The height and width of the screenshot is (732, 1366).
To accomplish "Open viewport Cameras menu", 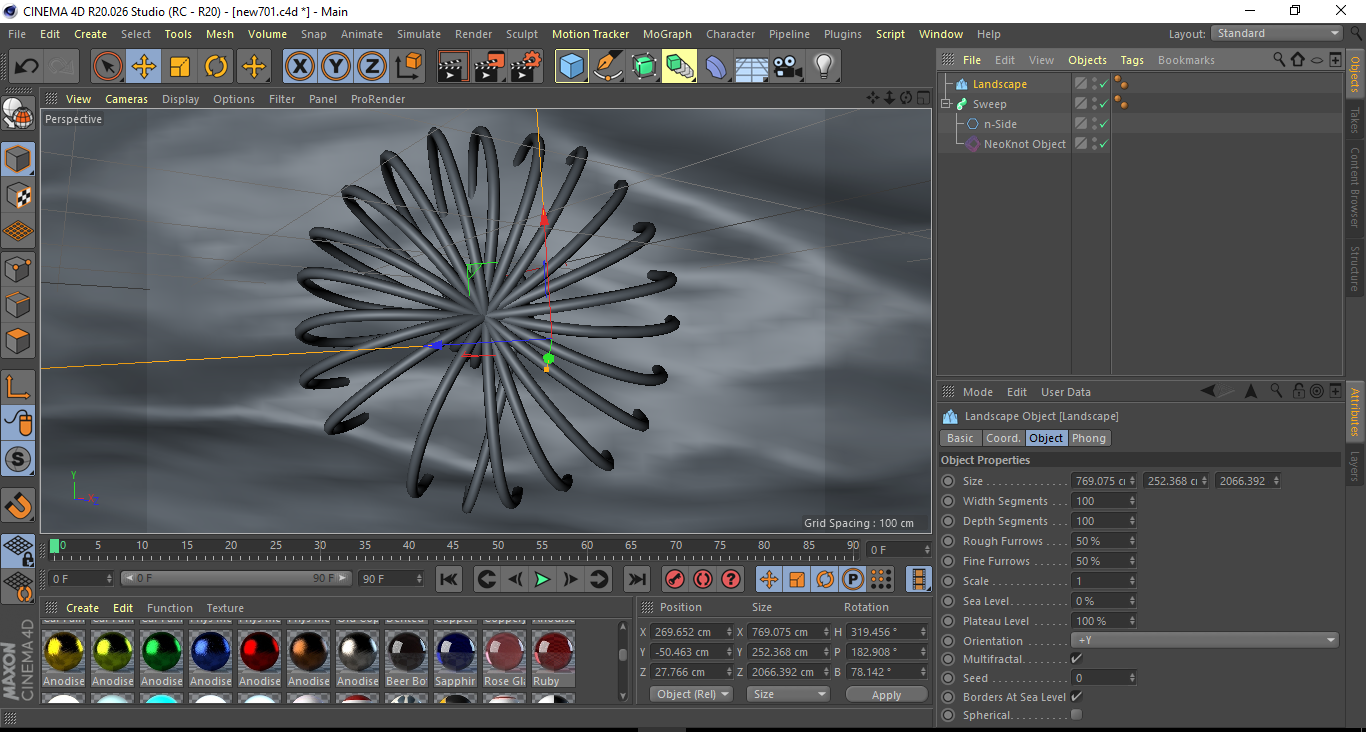I will click(x=127, y=99).
